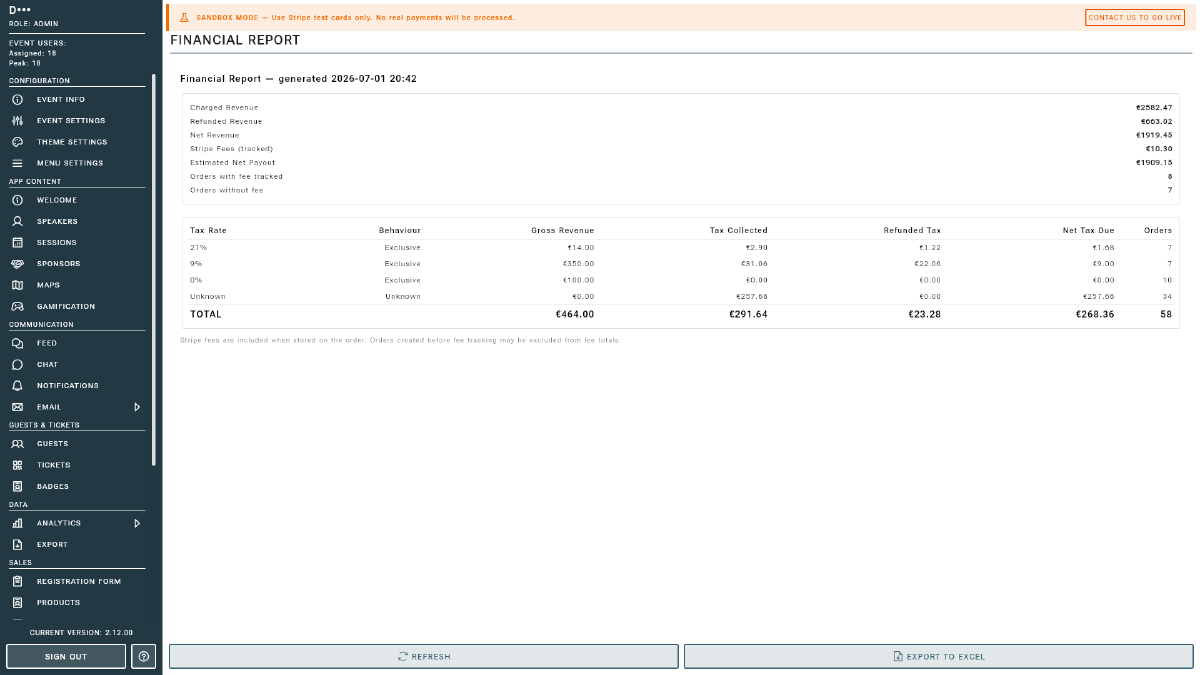
Task: Open Speakers using the person icon
Action: [17, 221]
